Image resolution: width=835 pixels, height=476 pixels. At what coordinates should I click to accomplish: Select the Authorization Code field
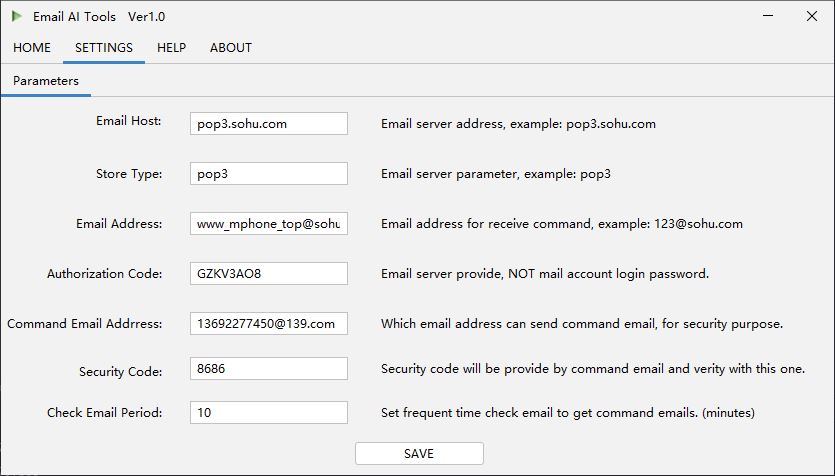coord(269,274)
